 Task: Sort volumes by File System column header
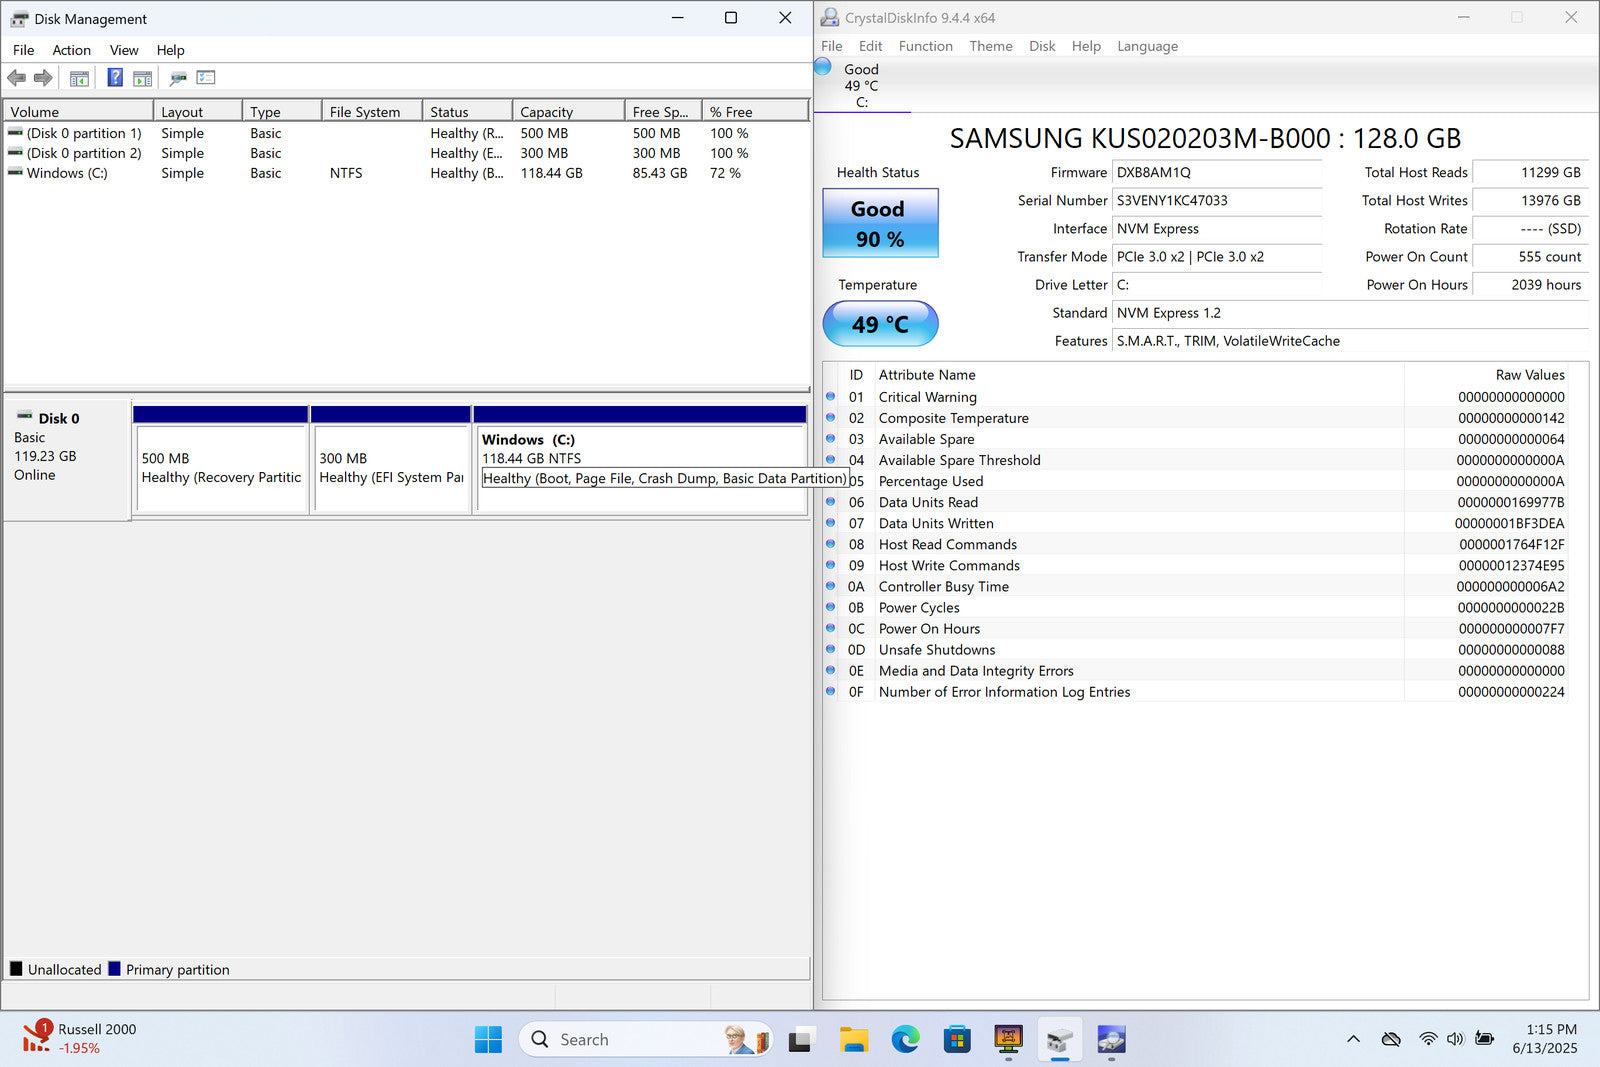coord(372,111)
